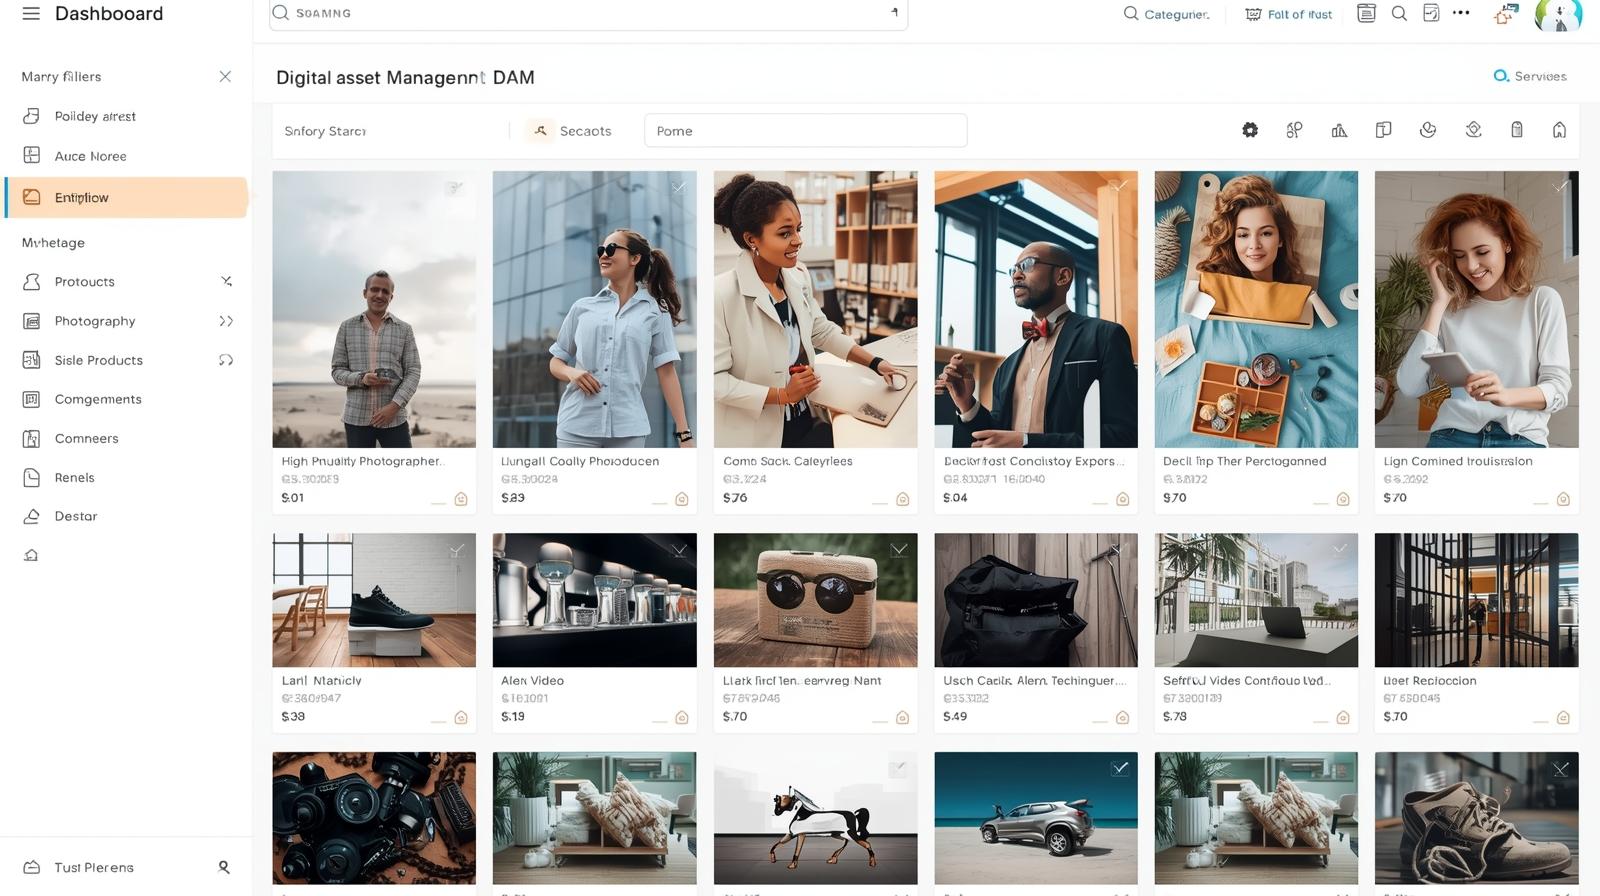Click the Secaots button

click(x=571, y=131)
